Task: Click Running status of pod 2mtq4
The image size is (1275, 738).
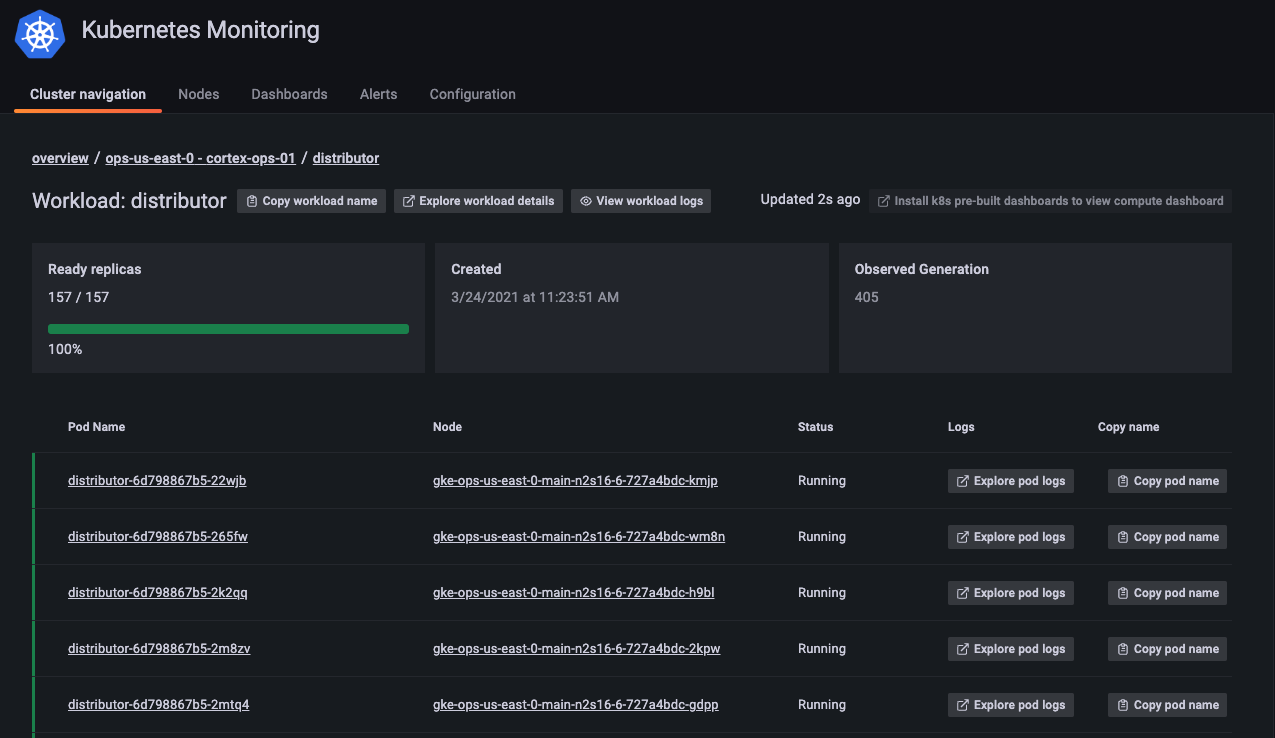Action: [x=822, y=705]
